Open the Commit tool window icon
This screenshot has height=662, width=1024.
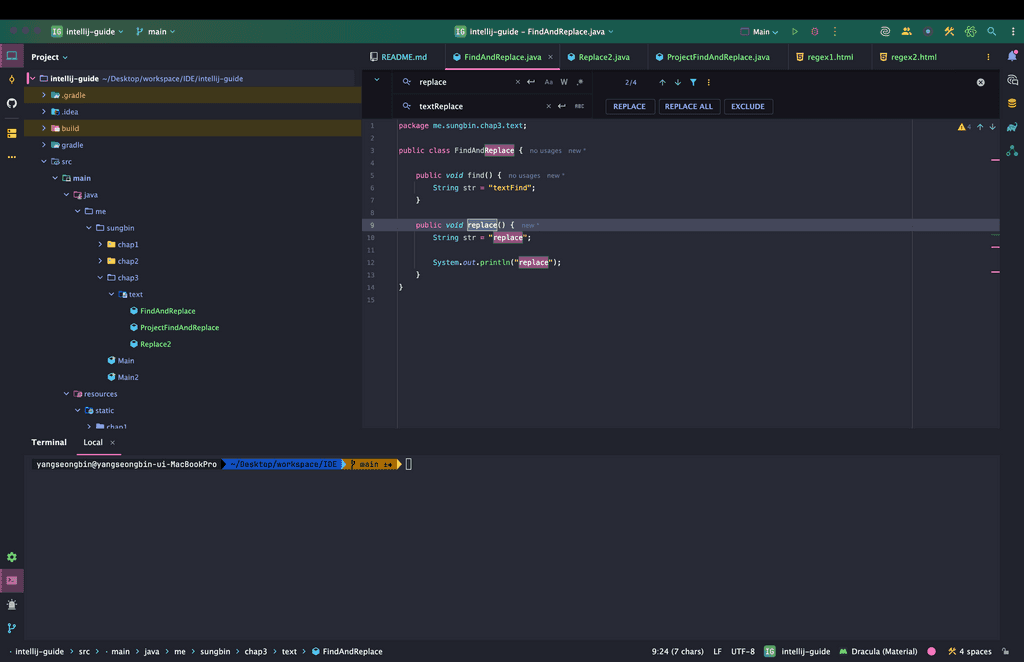[x=12, y=79]
